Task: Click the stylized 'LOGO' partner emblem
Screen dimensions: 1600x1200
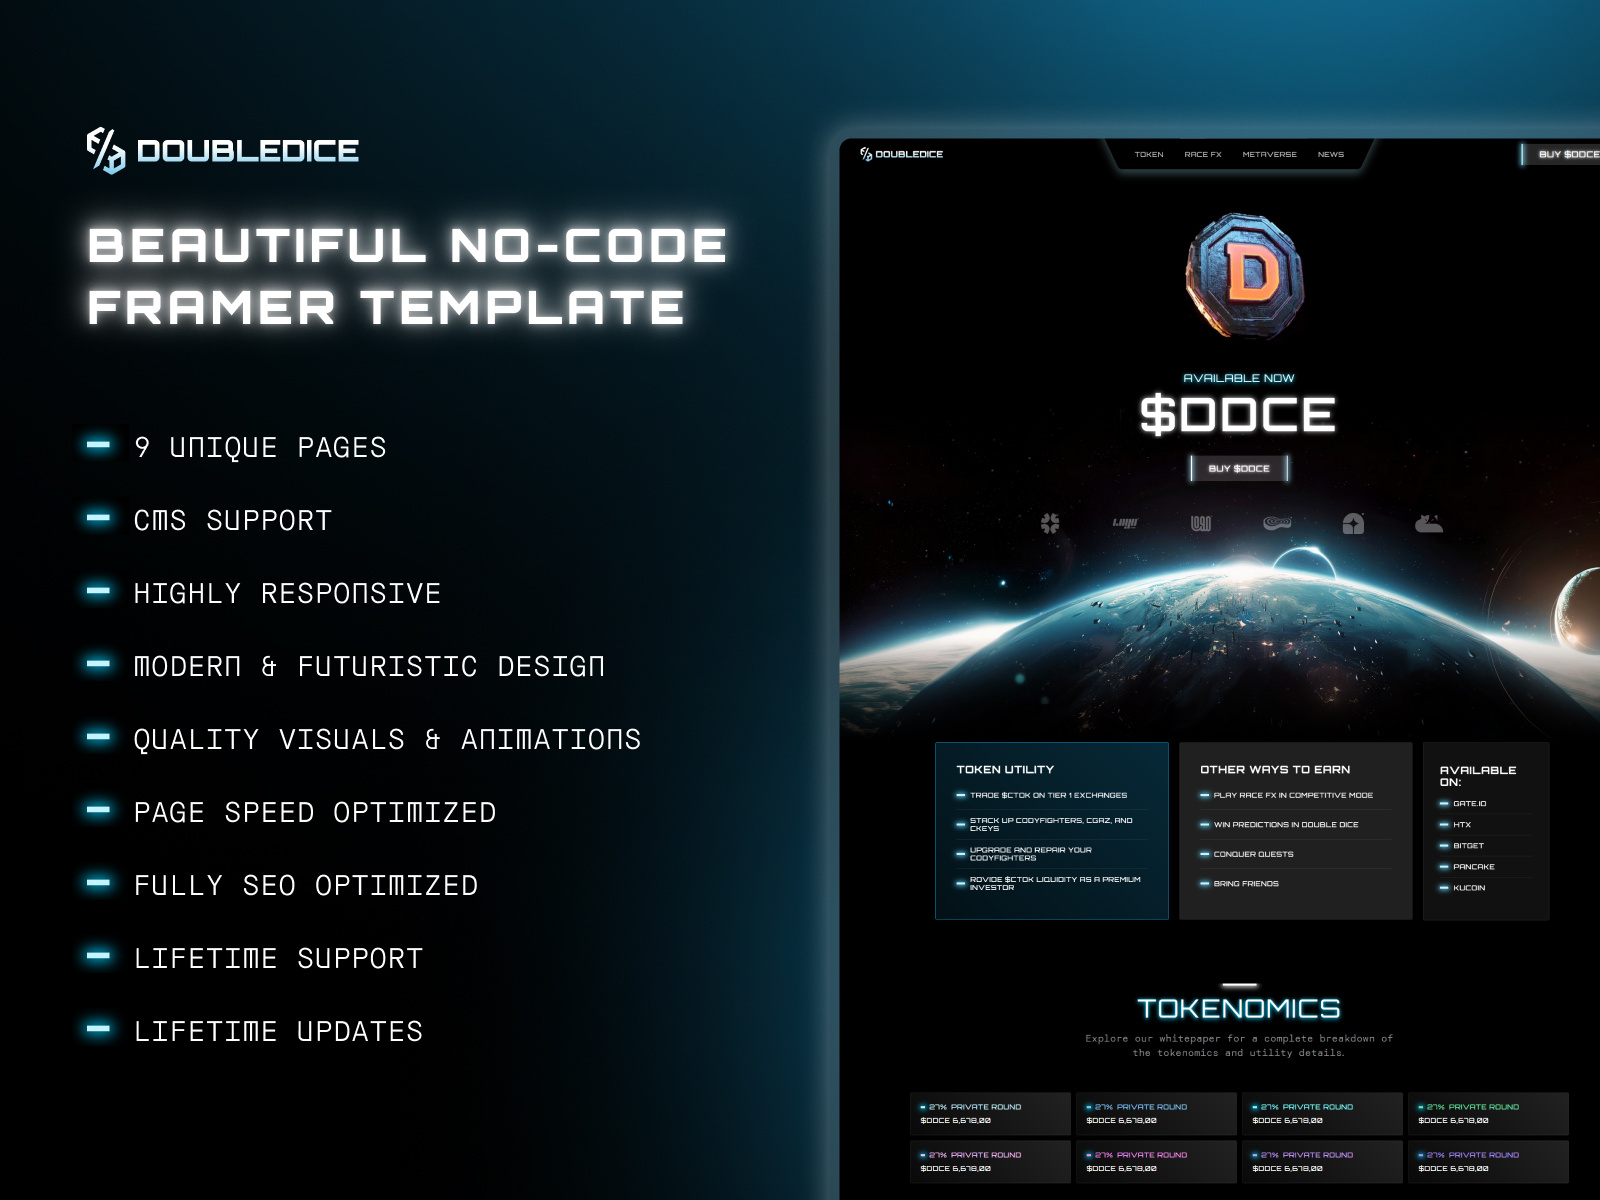Action: click(1200, 522)
